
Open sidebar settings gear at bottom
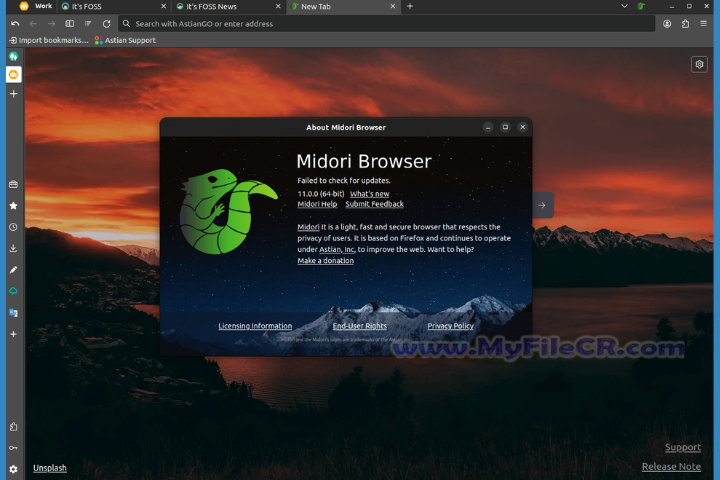[x=13, y=469]
